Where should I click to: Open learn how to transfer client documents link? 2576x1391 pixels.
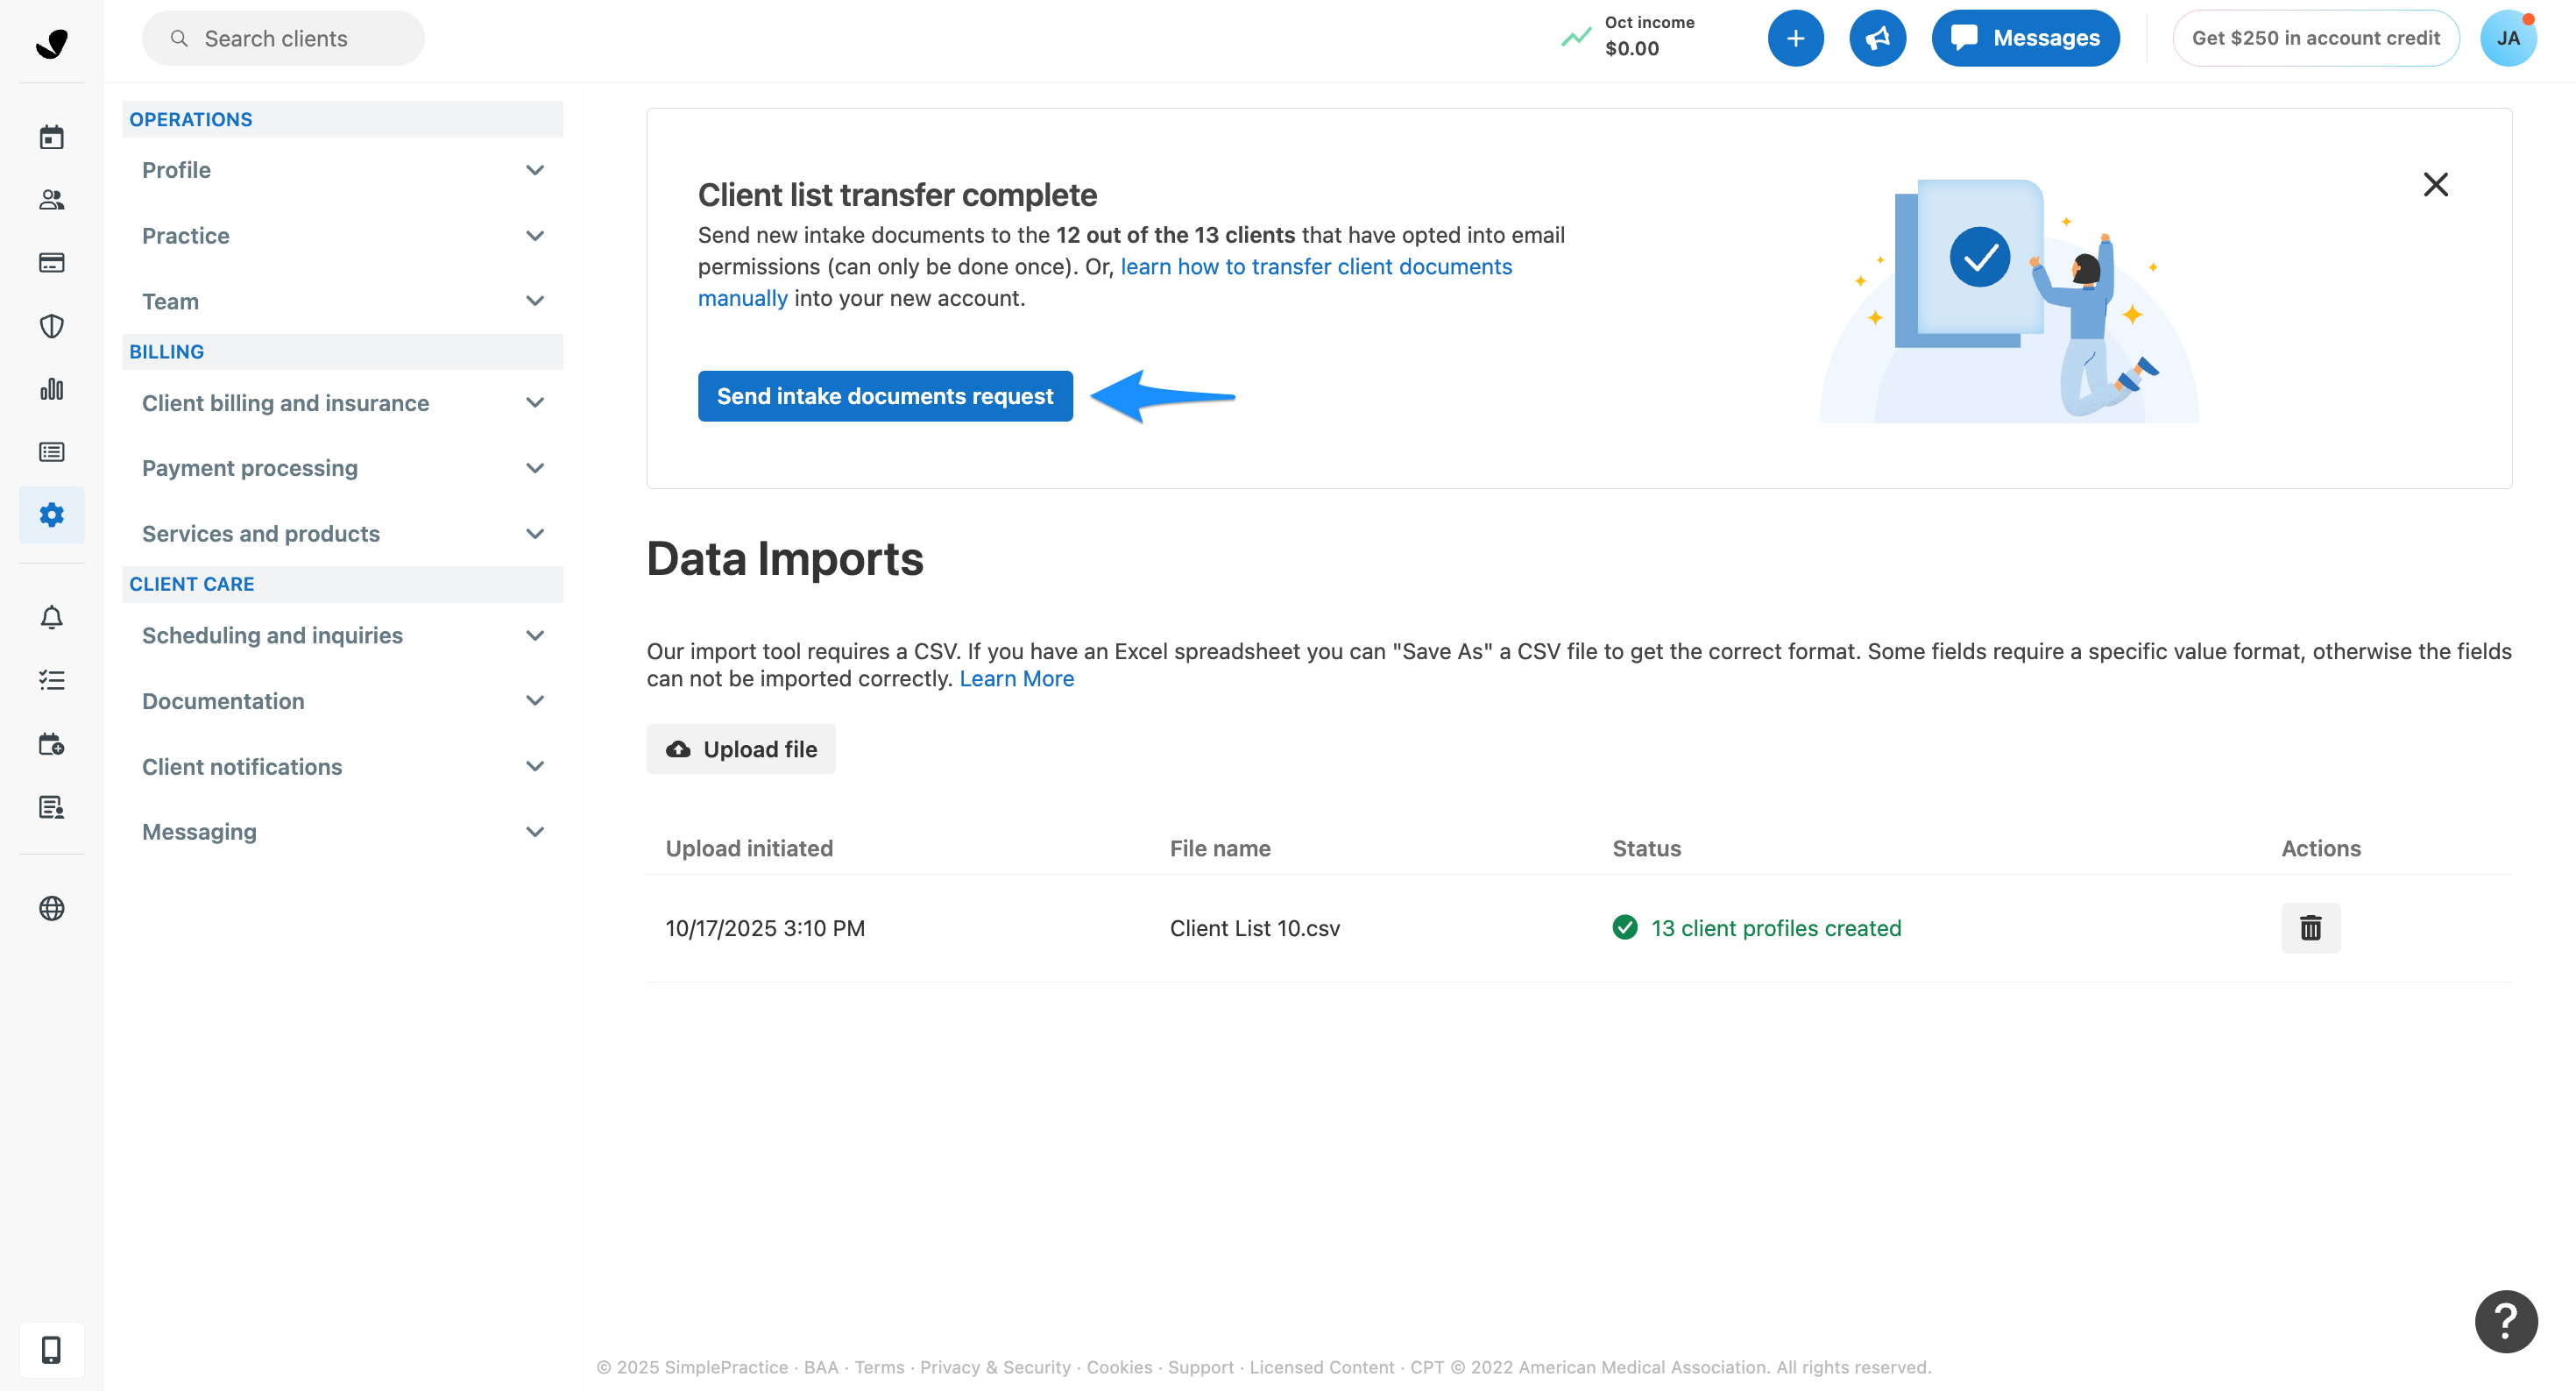click(1316, 266)
